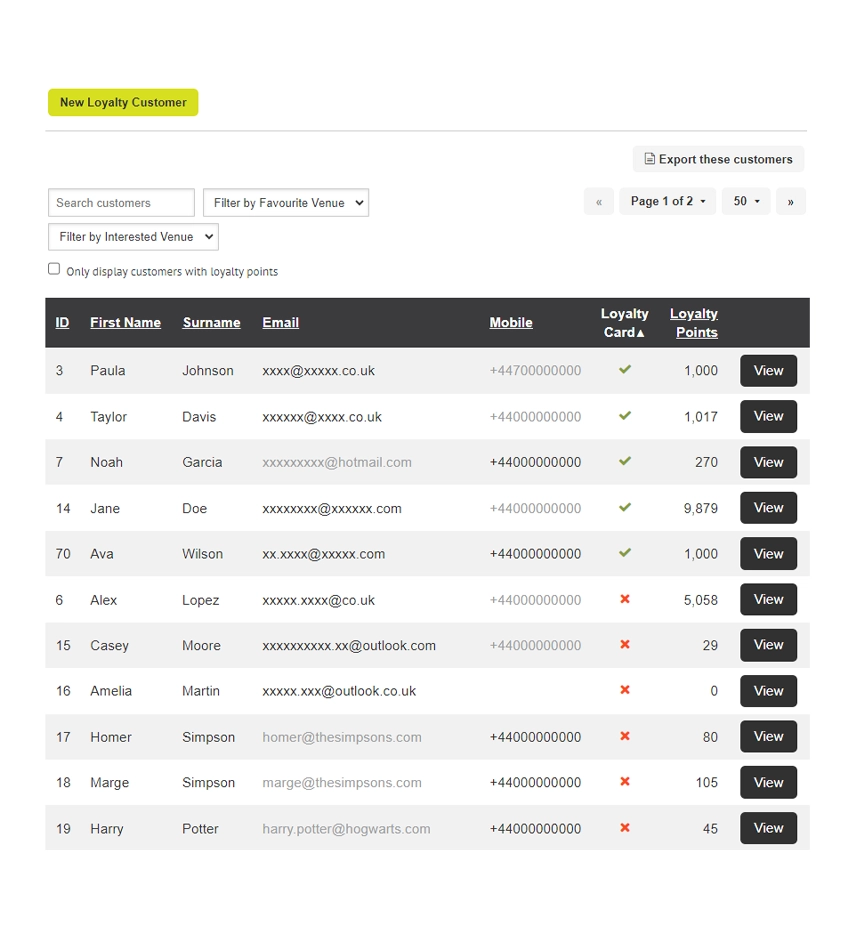Click red cross icon in Alex Lopez's row
This screenshot has height=934, width=850.
click(625, 599)
